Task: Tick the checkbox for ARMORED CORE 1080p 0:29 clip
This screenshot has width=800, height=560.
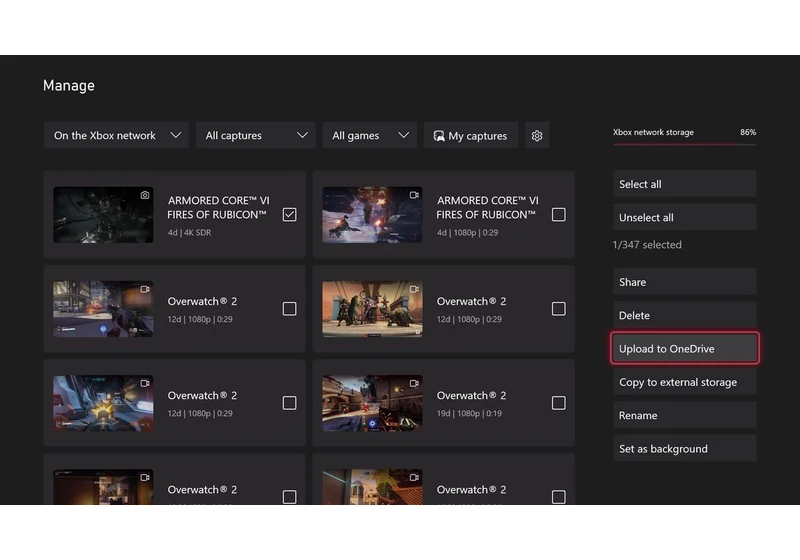Action: click(x=559, y=215)
